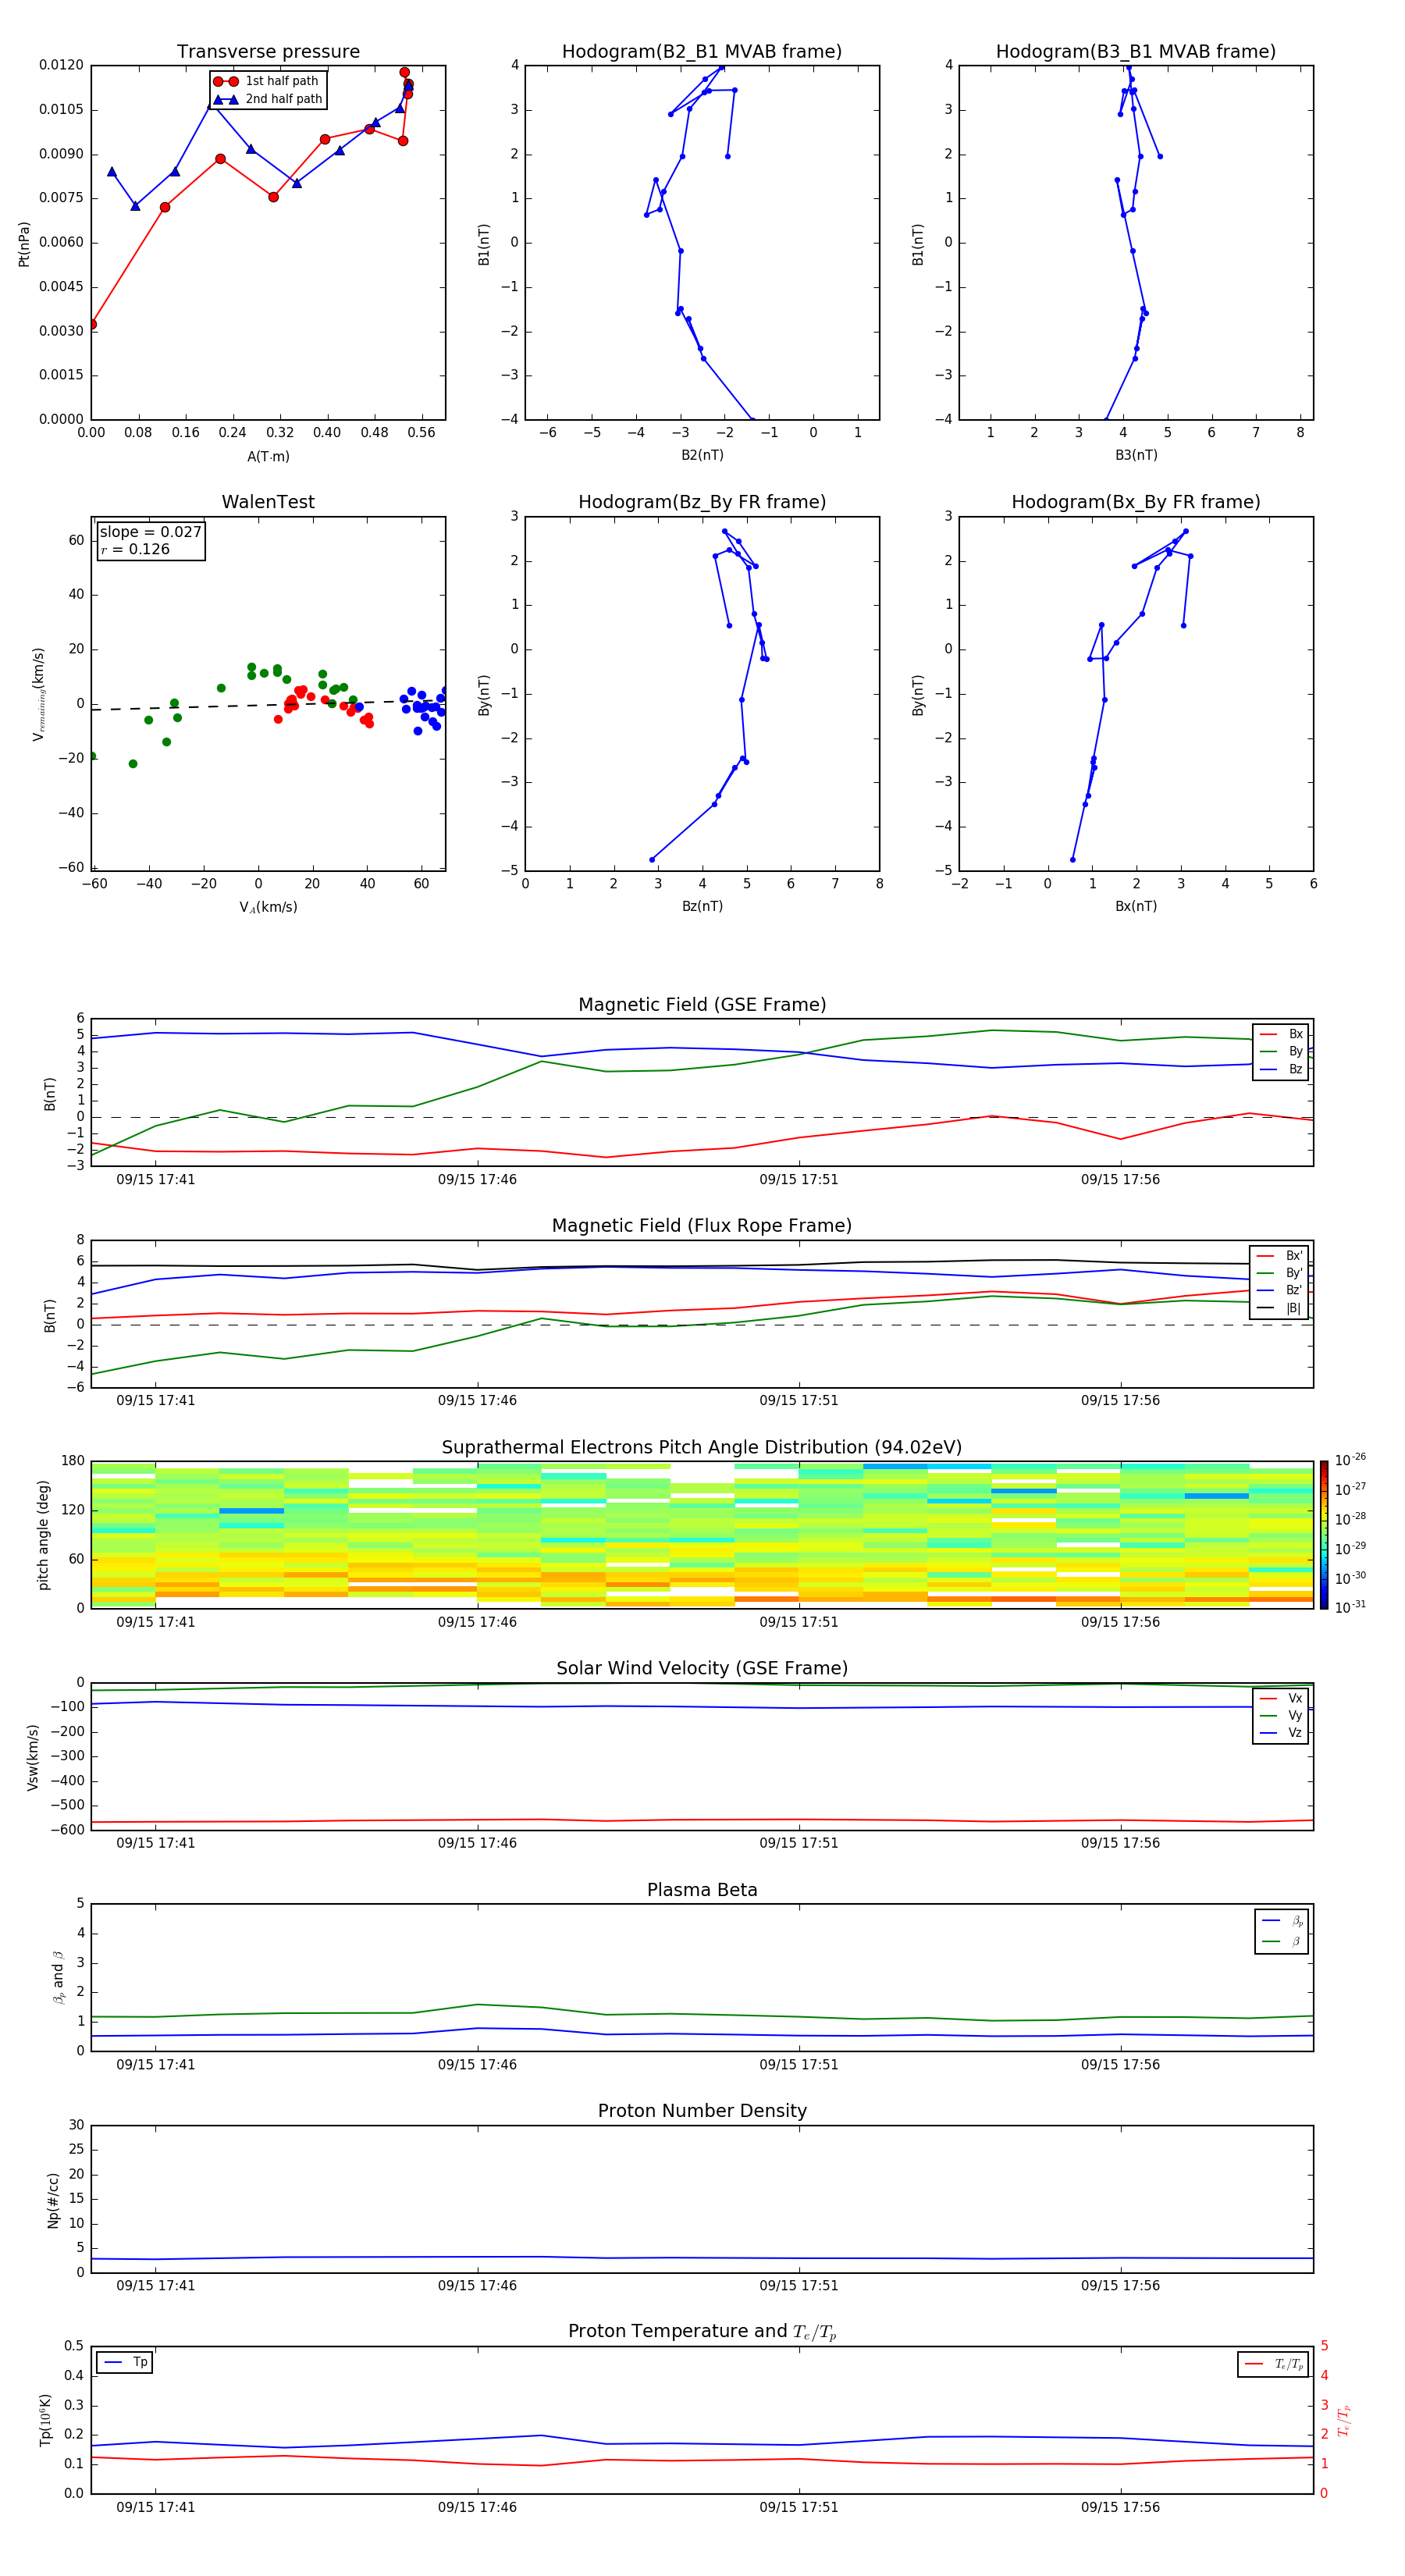Click 'Np(#/cc)' axis label
This screenshot has width=1405, height=2576.
click(53, 2200)
